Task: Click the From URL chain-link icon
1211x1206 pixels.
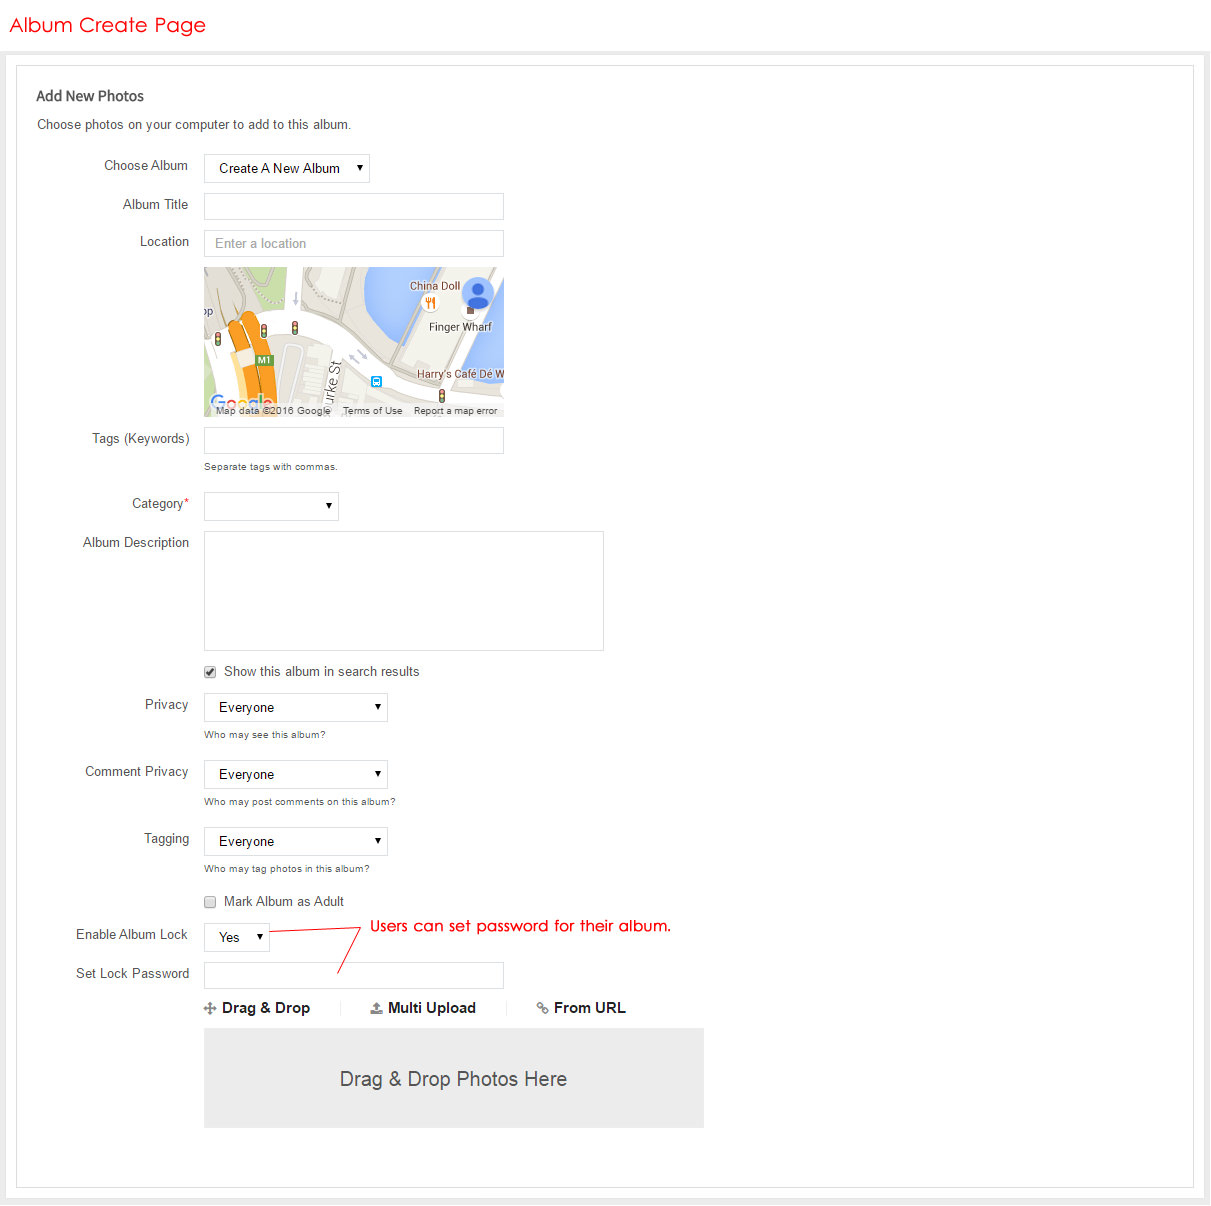Action: pyautogui.click(x=542, y=1009)
